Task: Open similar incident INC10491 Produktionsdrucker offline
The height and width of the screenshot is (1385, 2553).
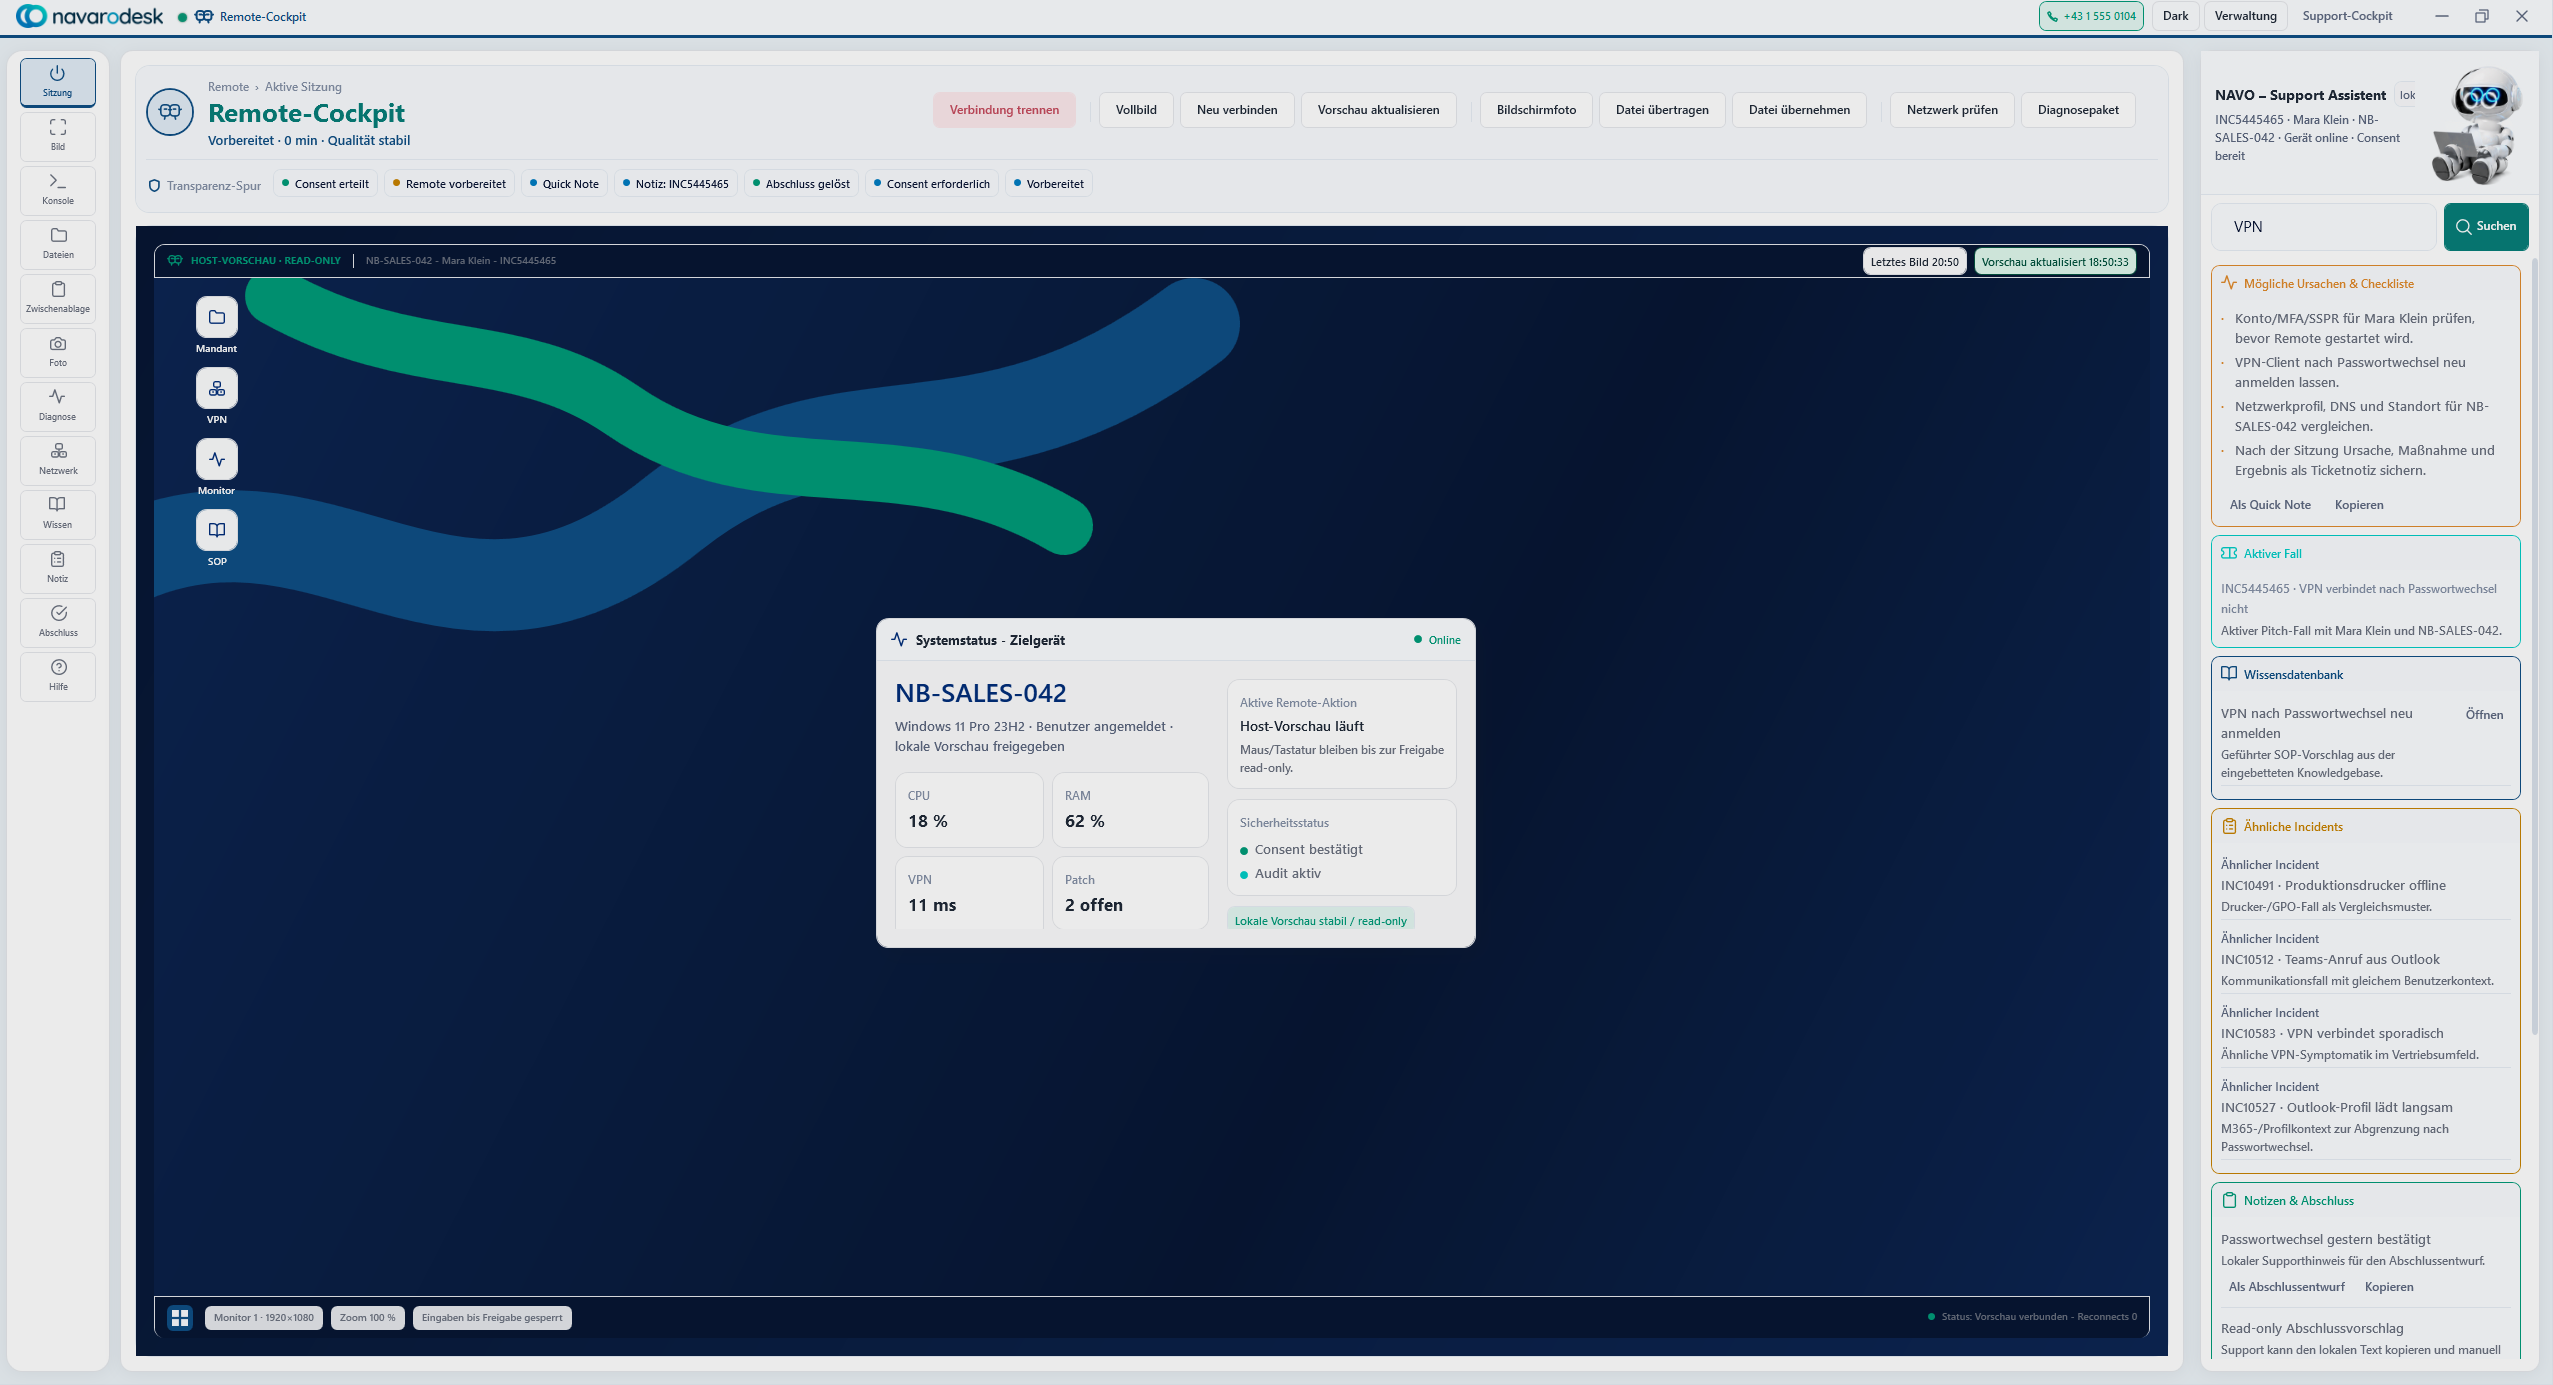Action: pyautogui.click(x=2365, y=885)
